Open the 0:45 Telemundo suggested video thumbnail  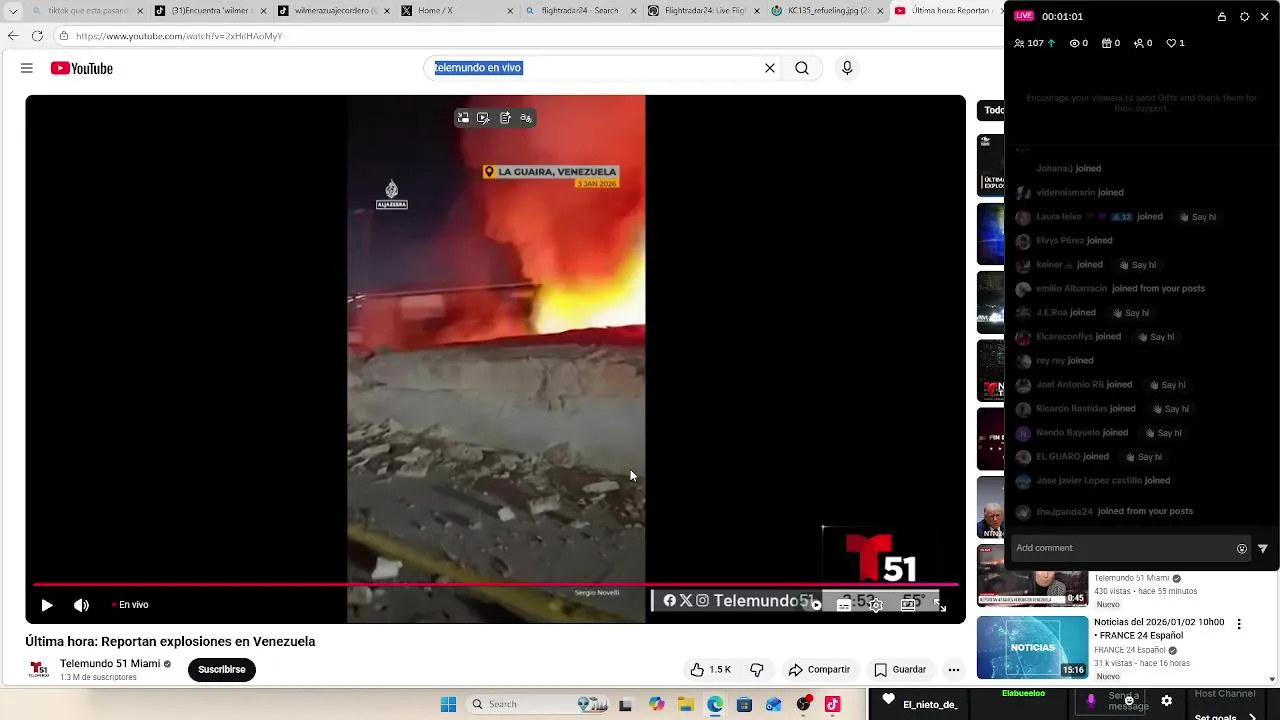[1032, 576]
